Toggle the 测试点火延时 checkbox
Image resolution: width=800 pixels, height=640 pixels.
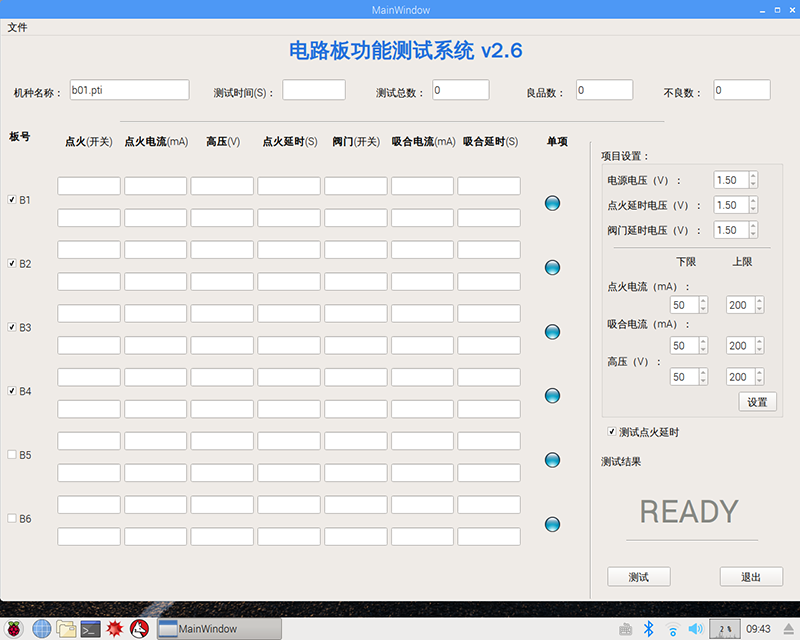pyautogui.click(x=612, y=432)
